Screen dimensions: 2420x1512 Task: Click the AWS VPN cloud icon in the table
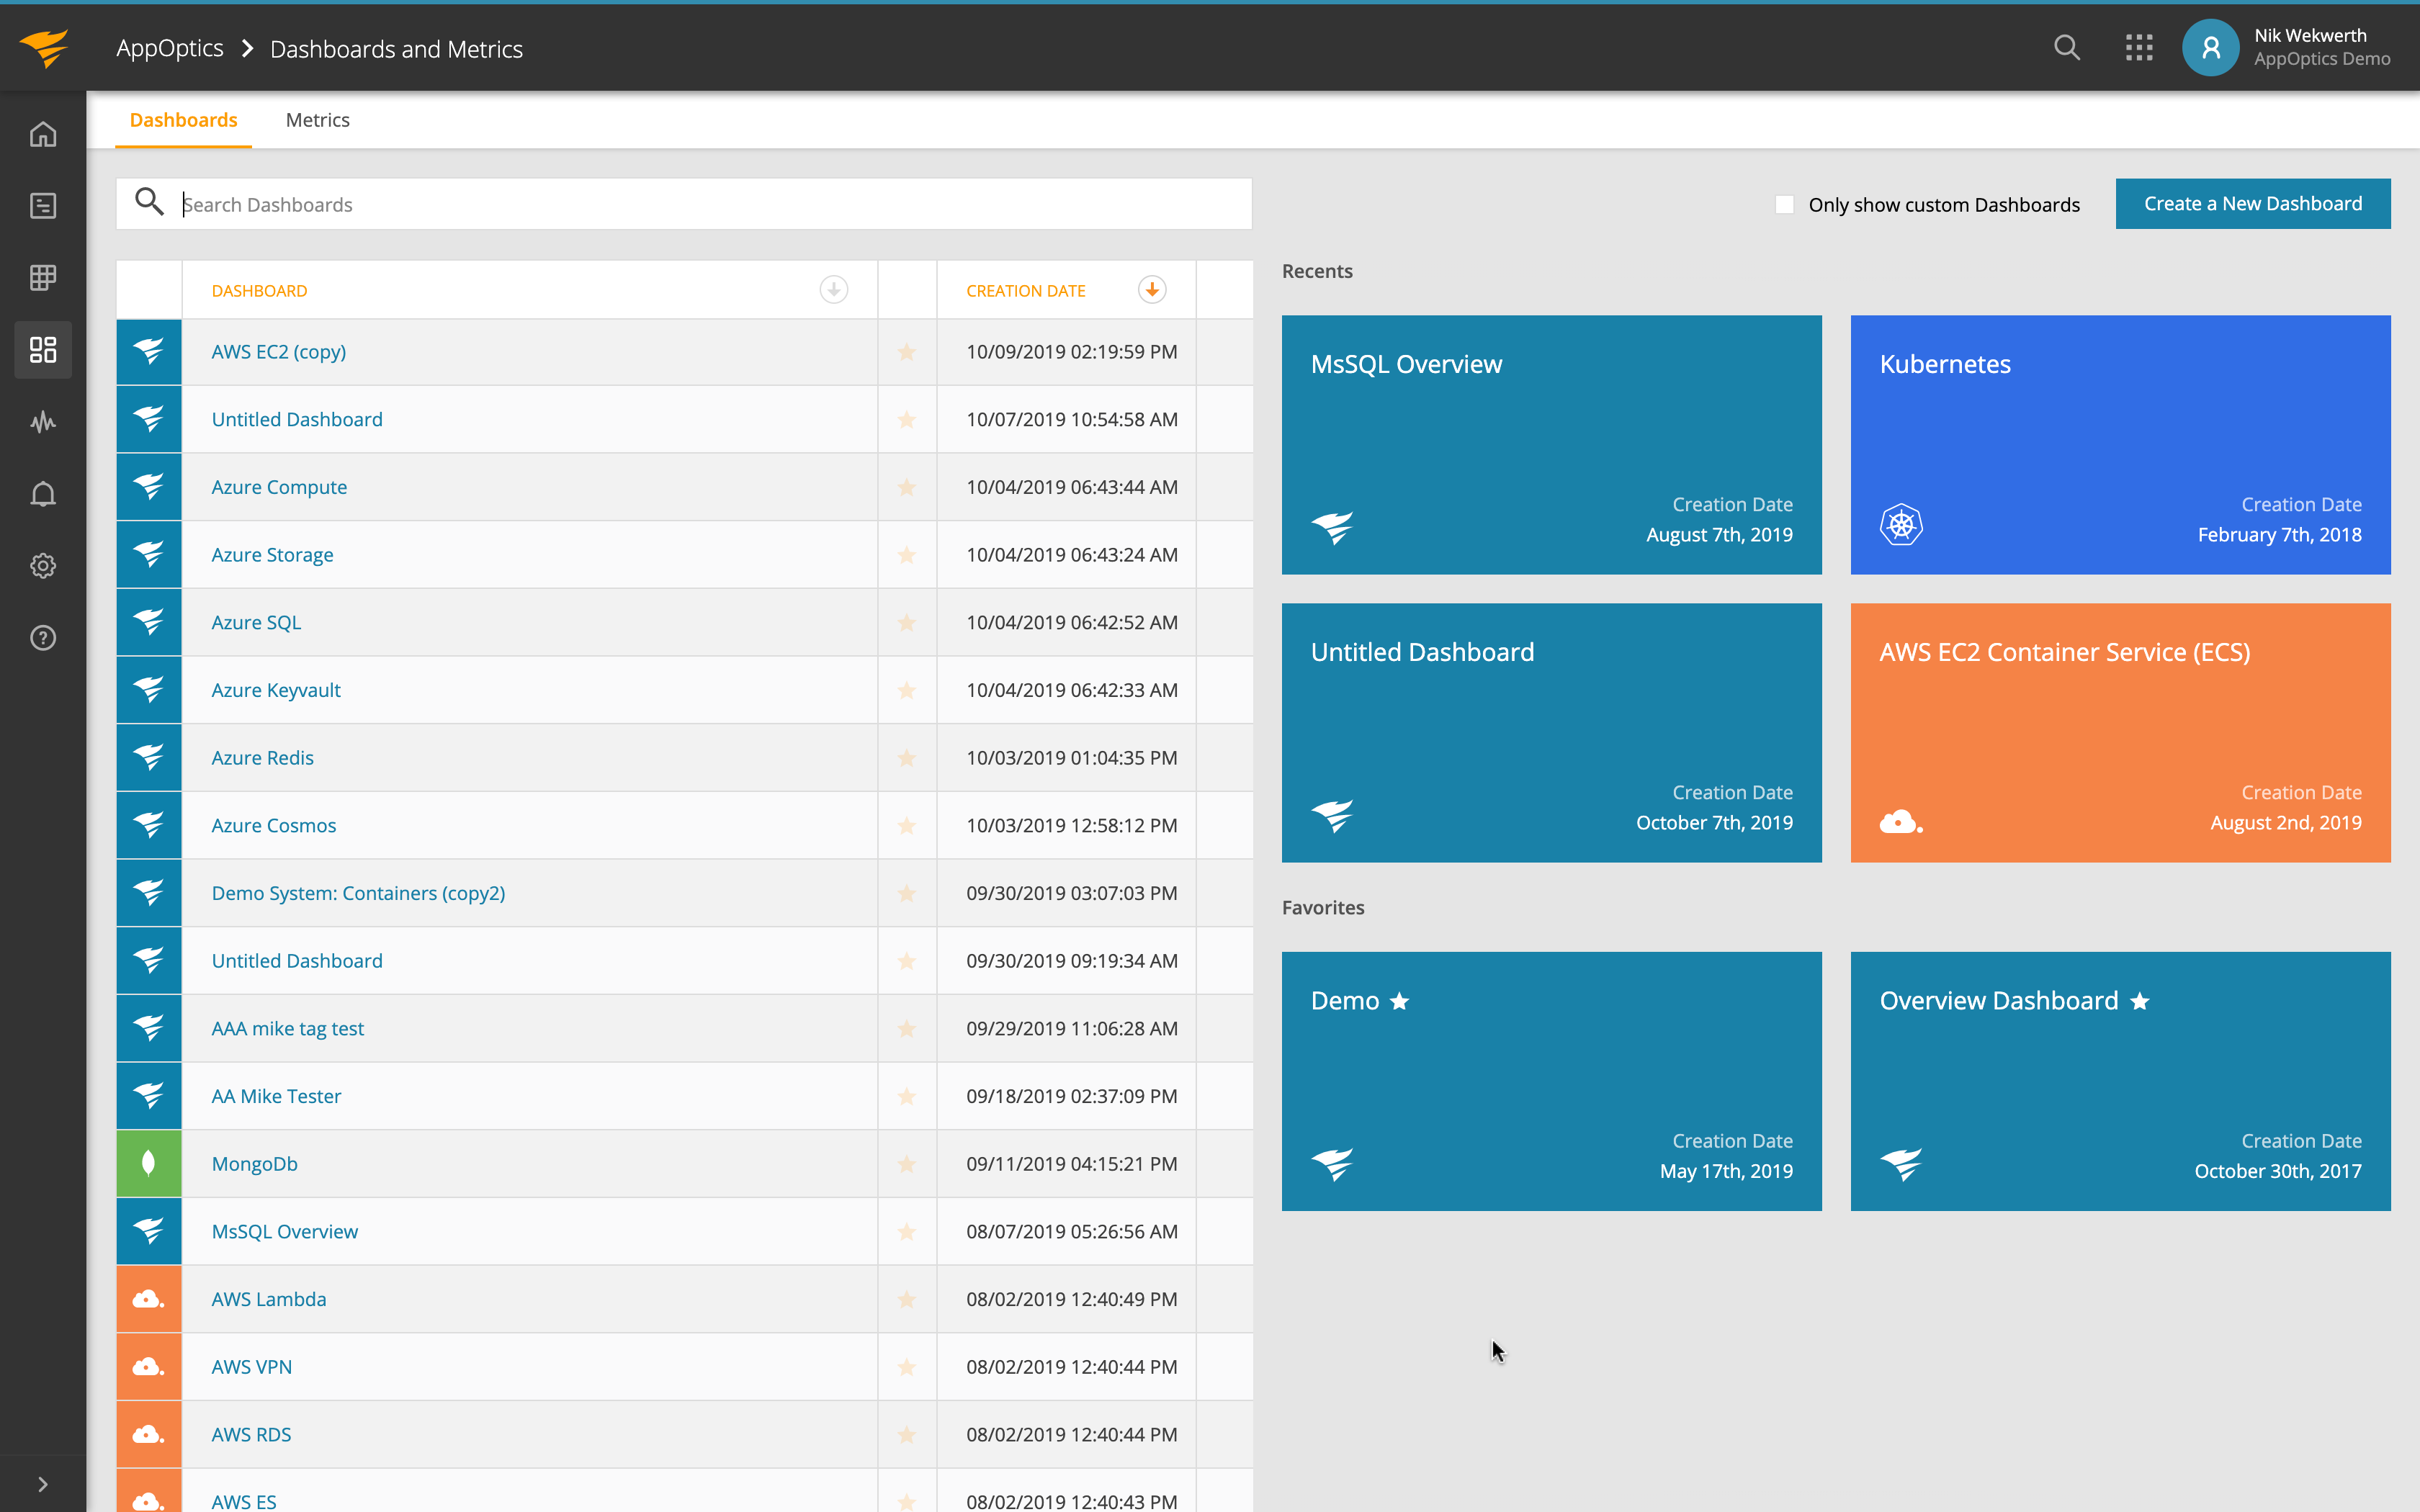149,1366
